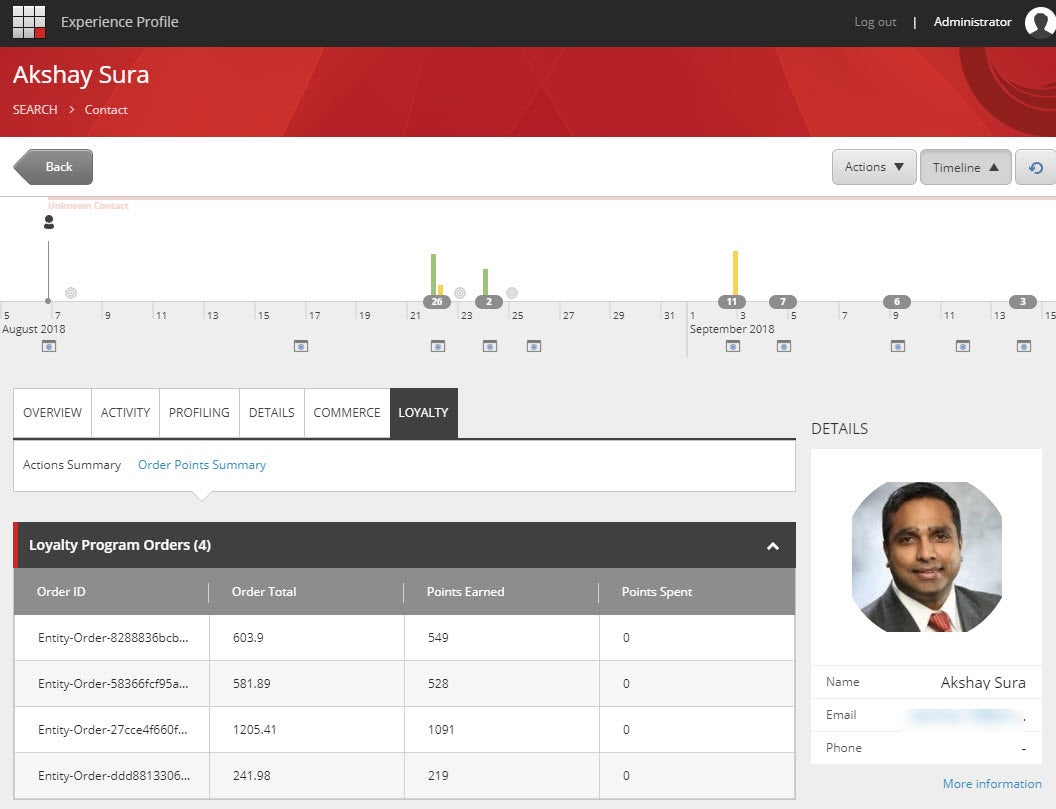This screenshot has height=809, width=1056.
Task: Click the visit icon below August 24
Action: pos(489,346)
